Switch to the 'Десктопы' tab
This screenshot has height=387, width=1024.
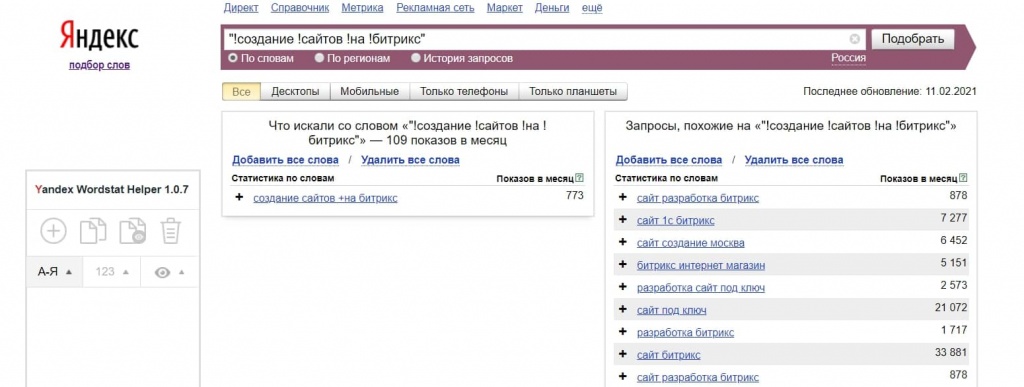(295, 91)
